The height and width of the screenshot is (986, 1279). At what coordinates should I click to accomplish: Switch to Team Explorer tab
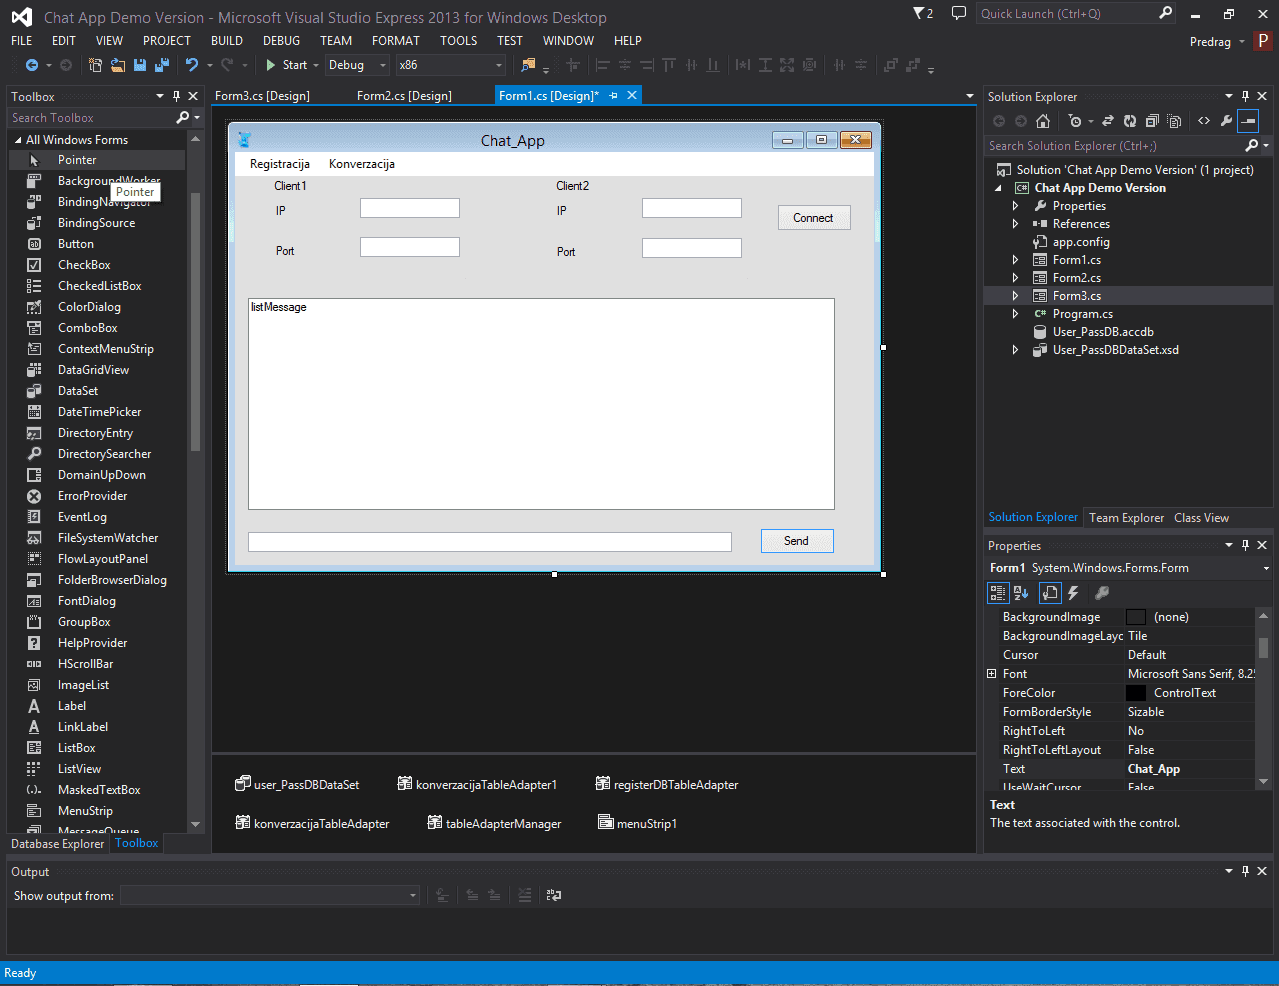click(1126, 518)
